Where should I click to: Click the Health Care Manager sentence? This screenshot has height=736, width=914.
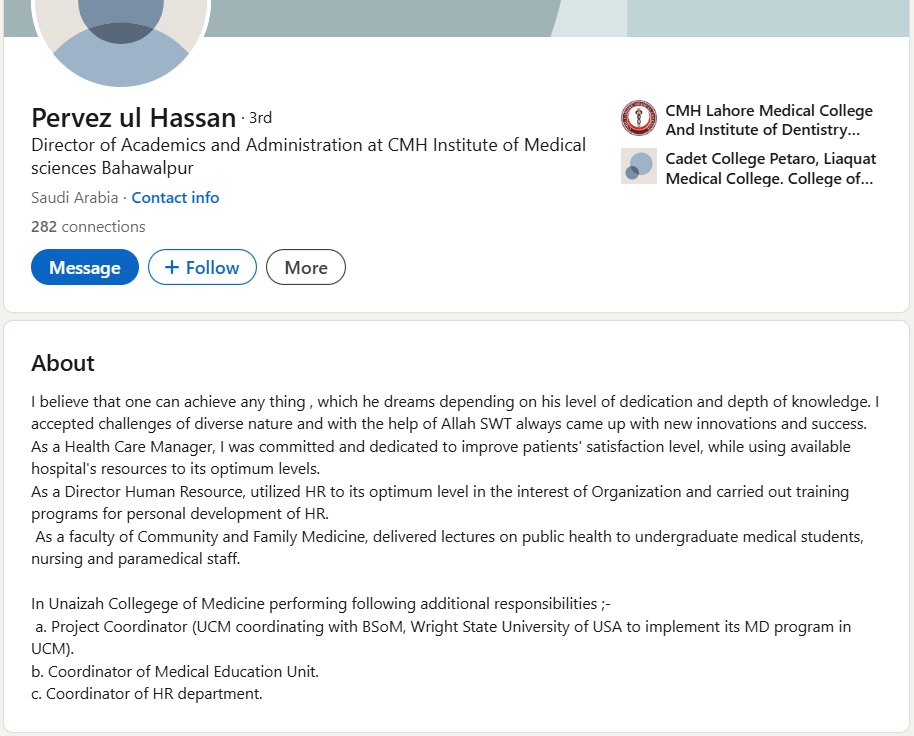coord(440,446)
